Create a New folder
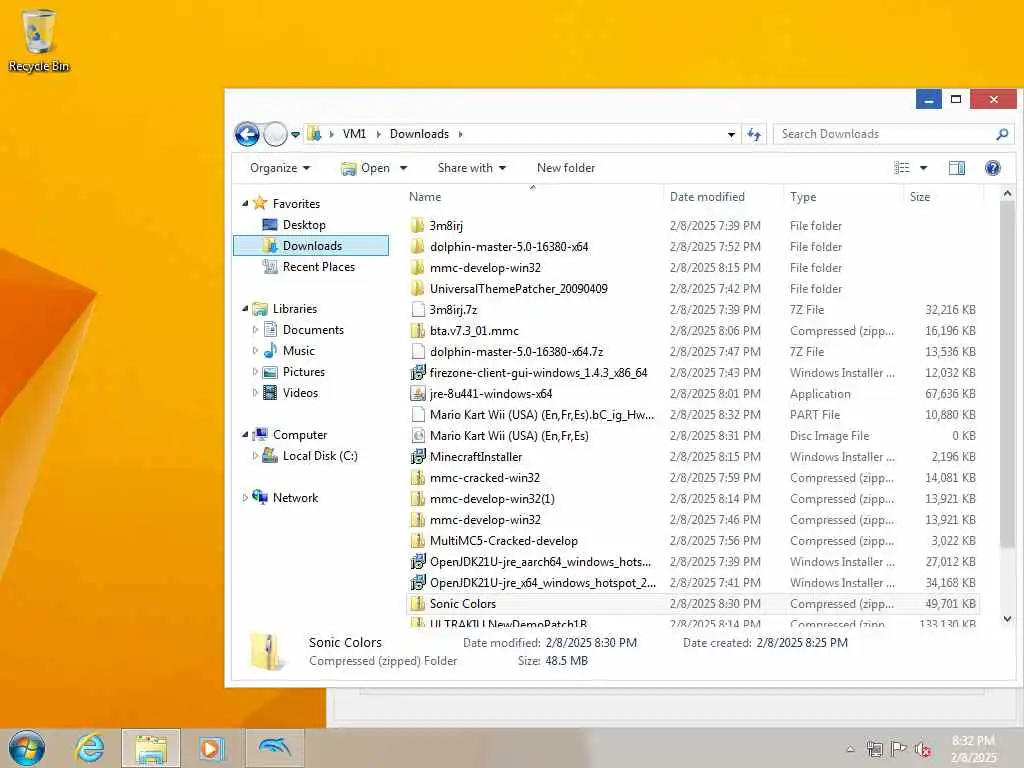Viewport: 1024px width, 768px height. pos(566,168)
